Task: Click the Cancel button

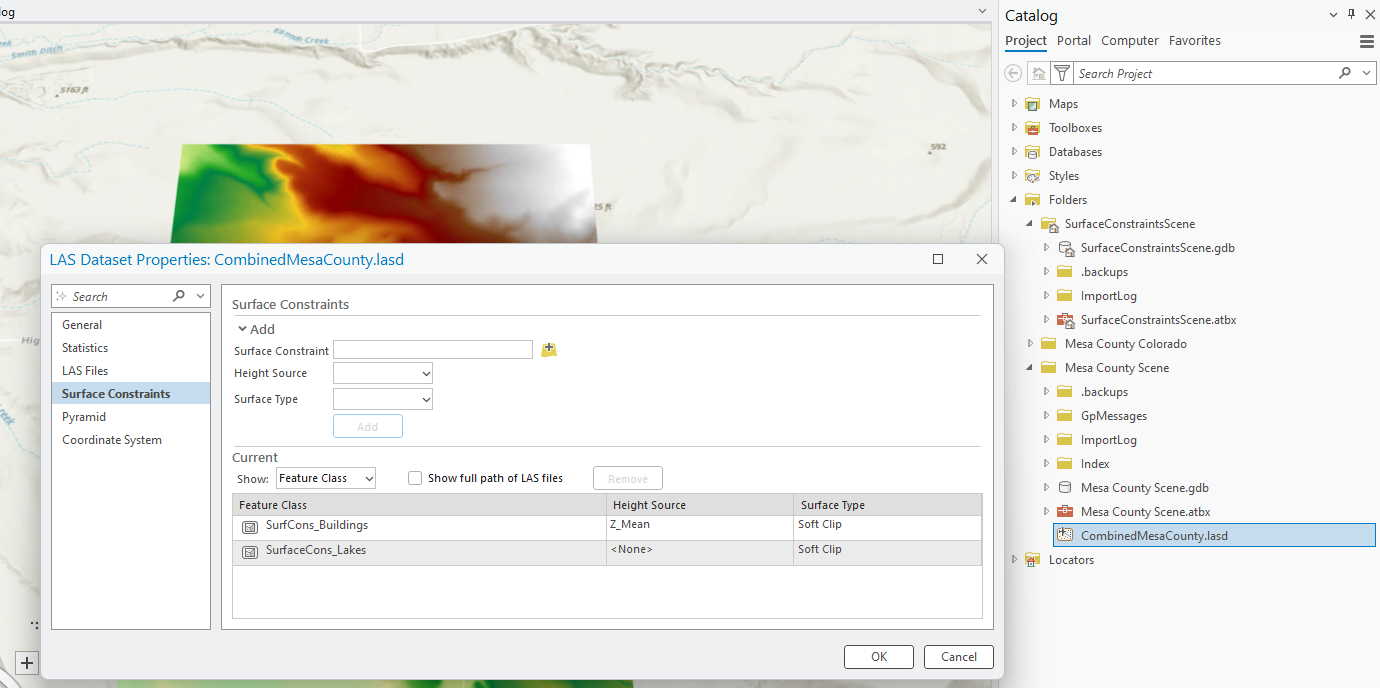Action: pos(958,657)
